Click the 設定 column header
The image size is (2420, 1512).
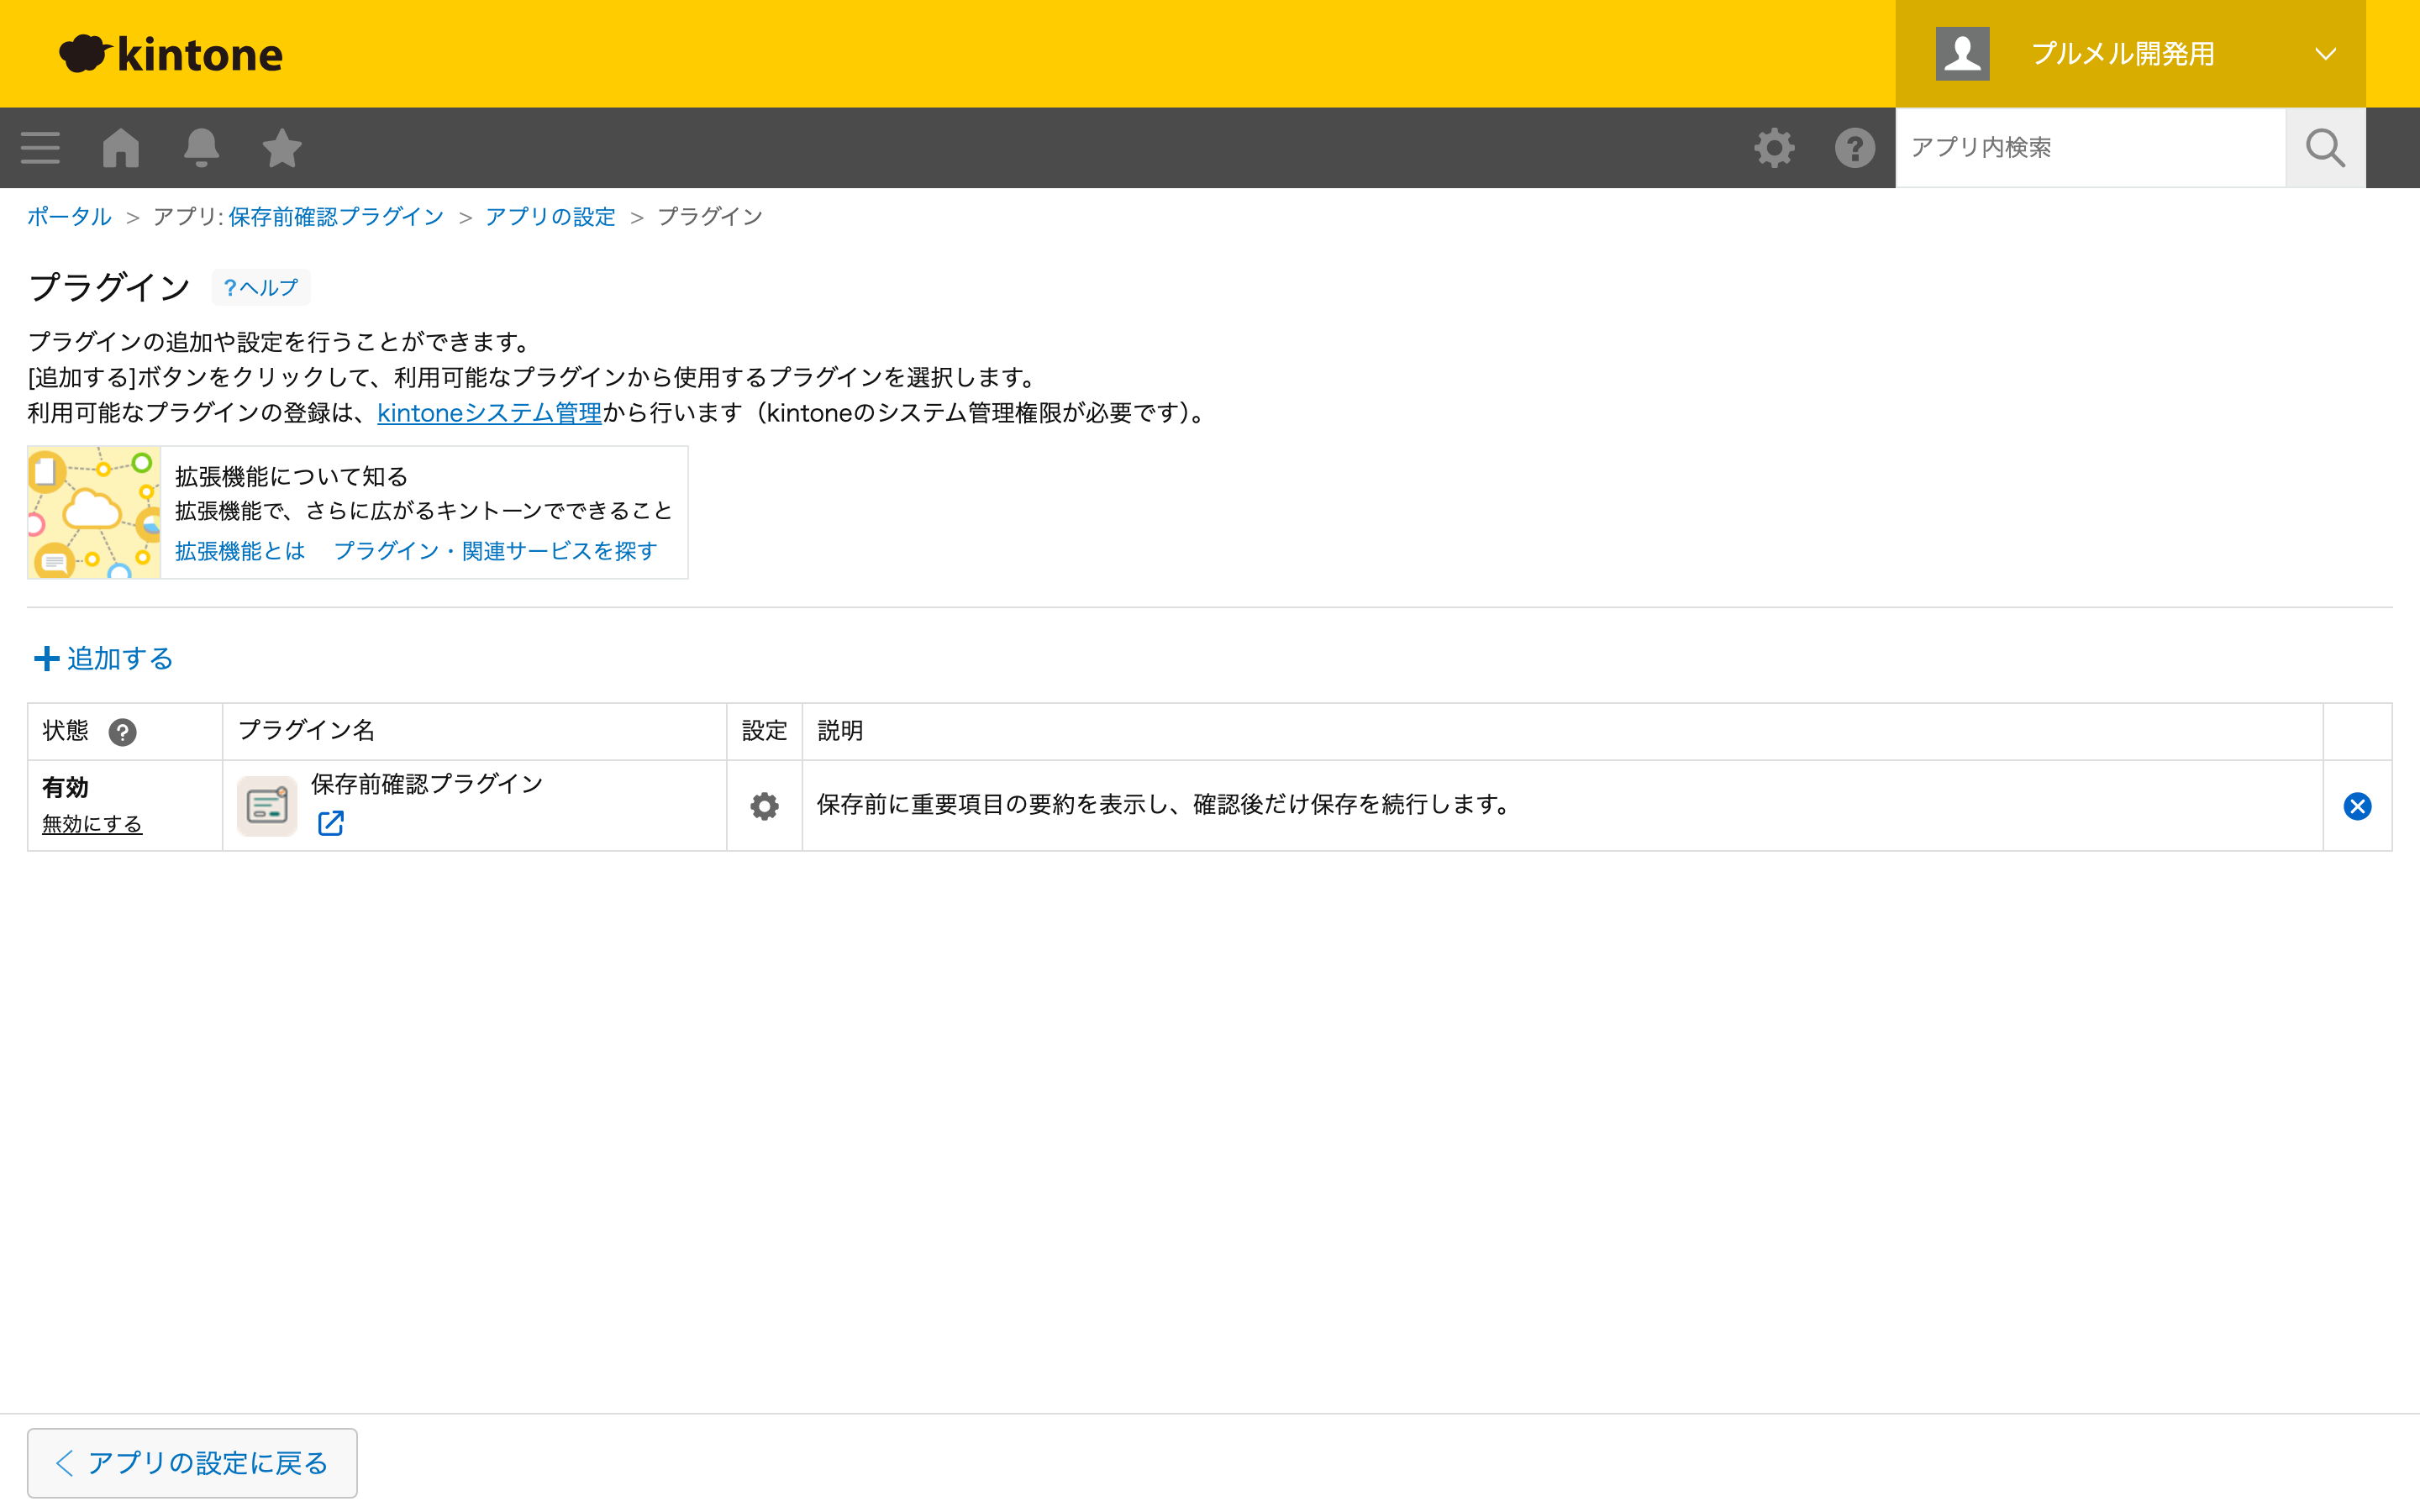pos(764,731)
